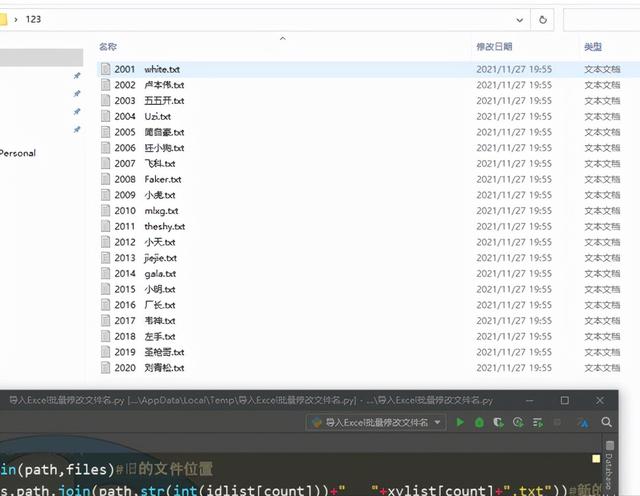Click the sort arrow above the 名称 column
Screen dimensions: 640x496
282,38
